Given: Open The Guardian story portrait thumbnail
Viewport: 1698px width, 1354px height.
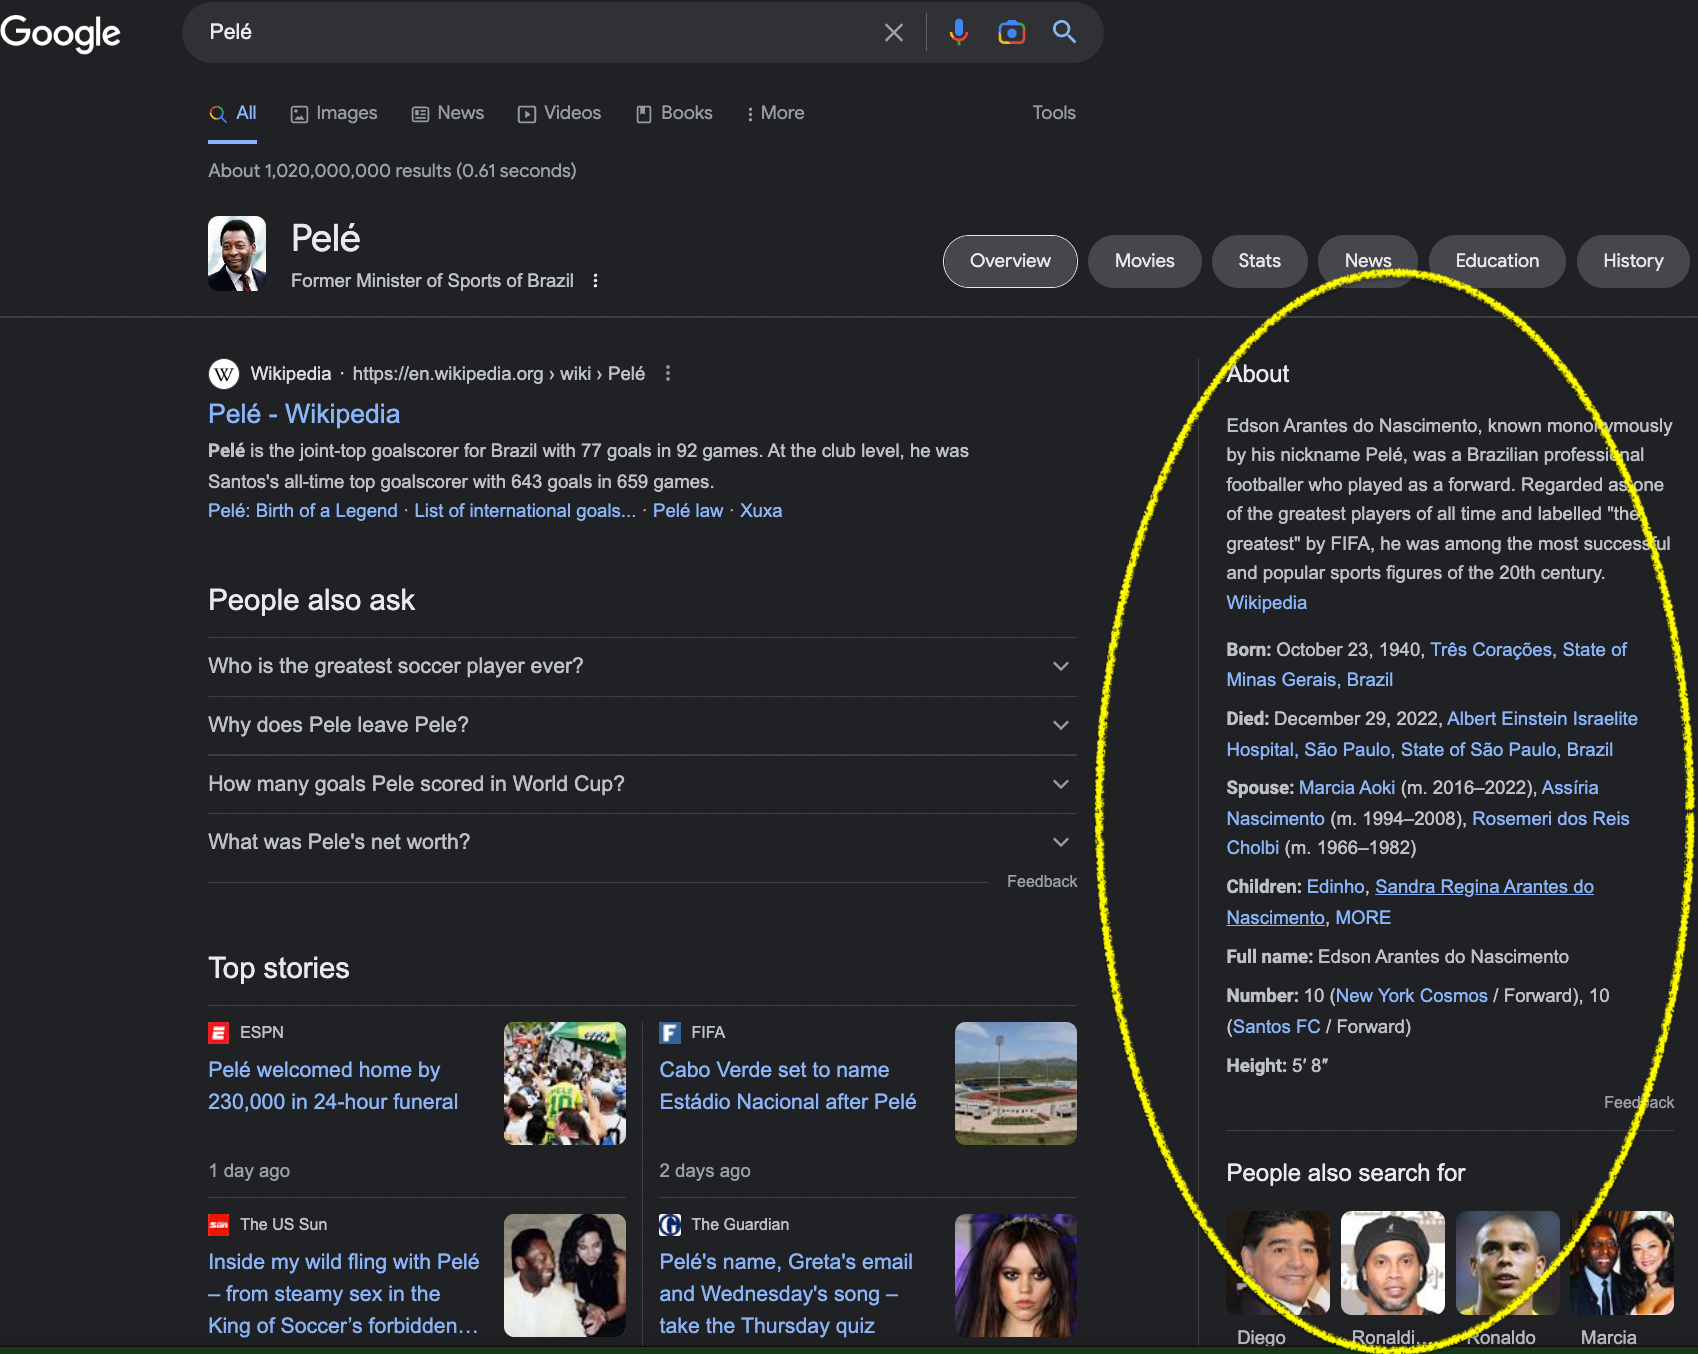Looking at the screenshot, I should [1016, 1275].
